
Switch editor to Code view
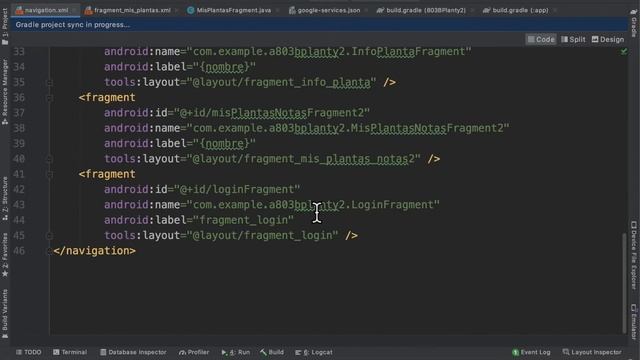click(541, 40)
